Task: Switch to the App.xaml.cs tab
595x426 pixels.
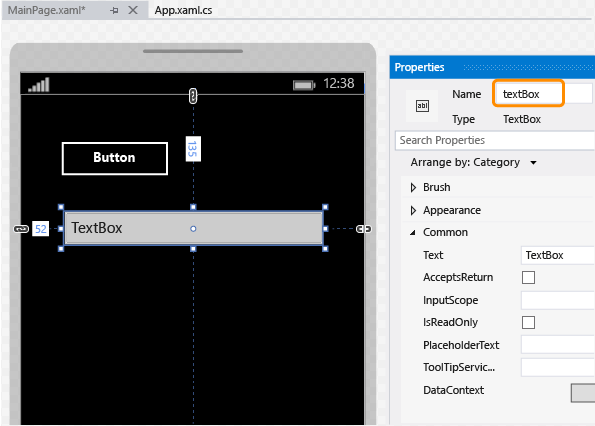Action: pyautogui.click(x=183, y=10)
